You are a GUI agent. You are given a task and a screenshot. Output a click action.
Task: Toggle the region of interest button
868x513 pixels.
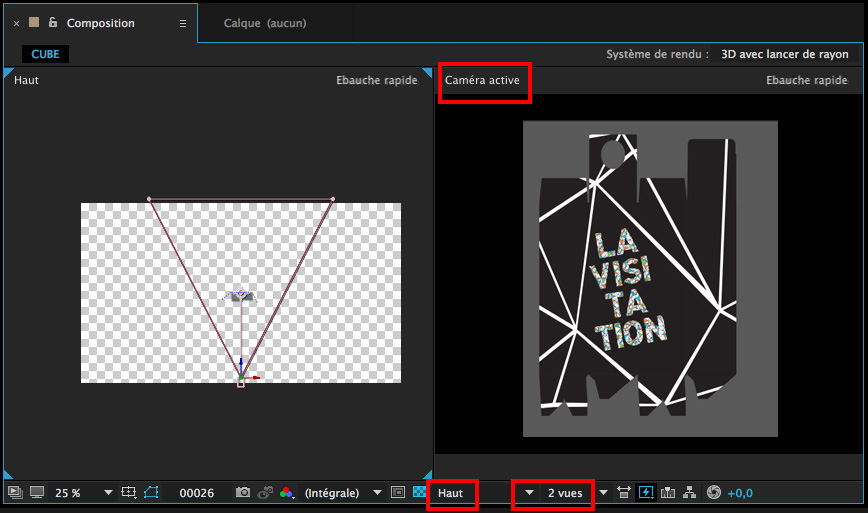click(397, 493)
